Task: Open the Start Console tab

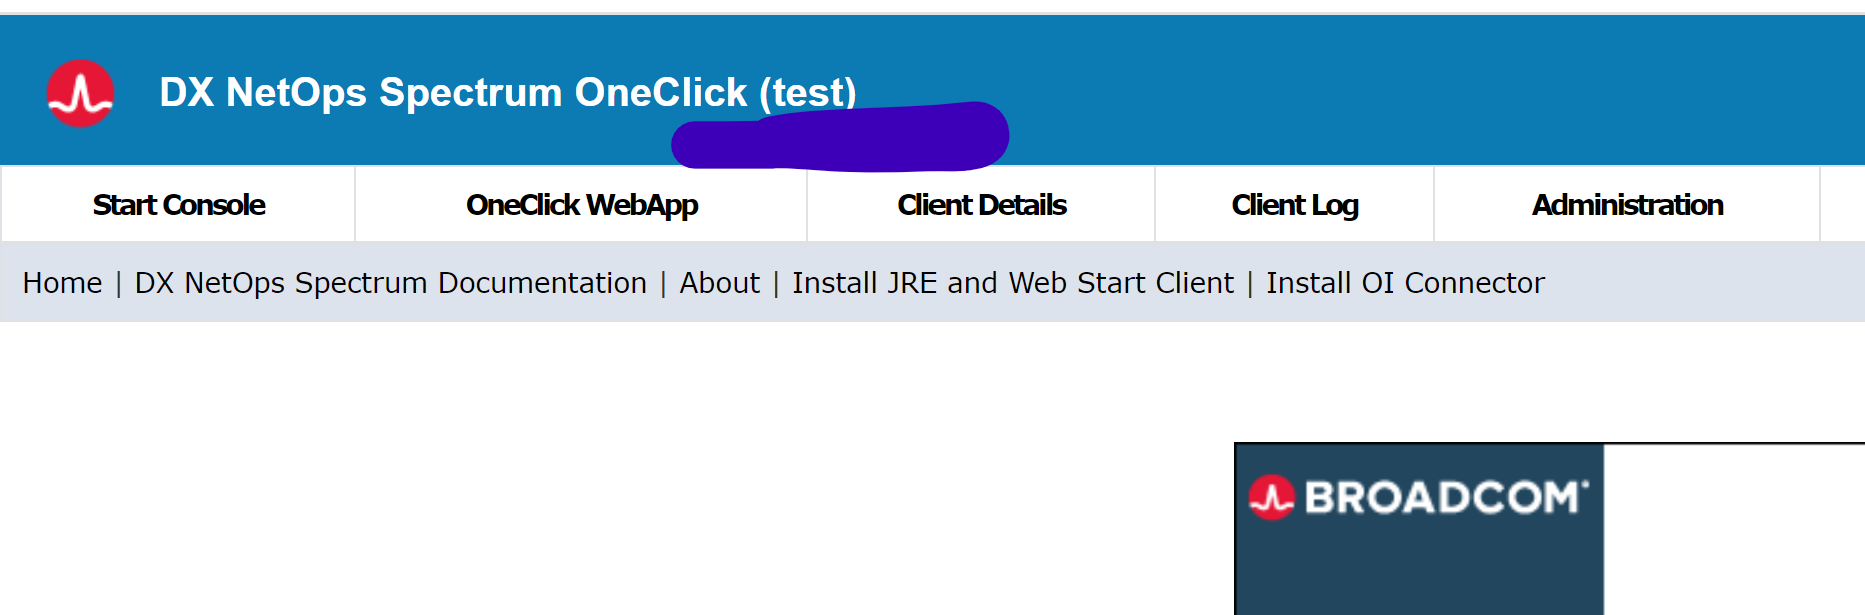Action: click(179, 204)
